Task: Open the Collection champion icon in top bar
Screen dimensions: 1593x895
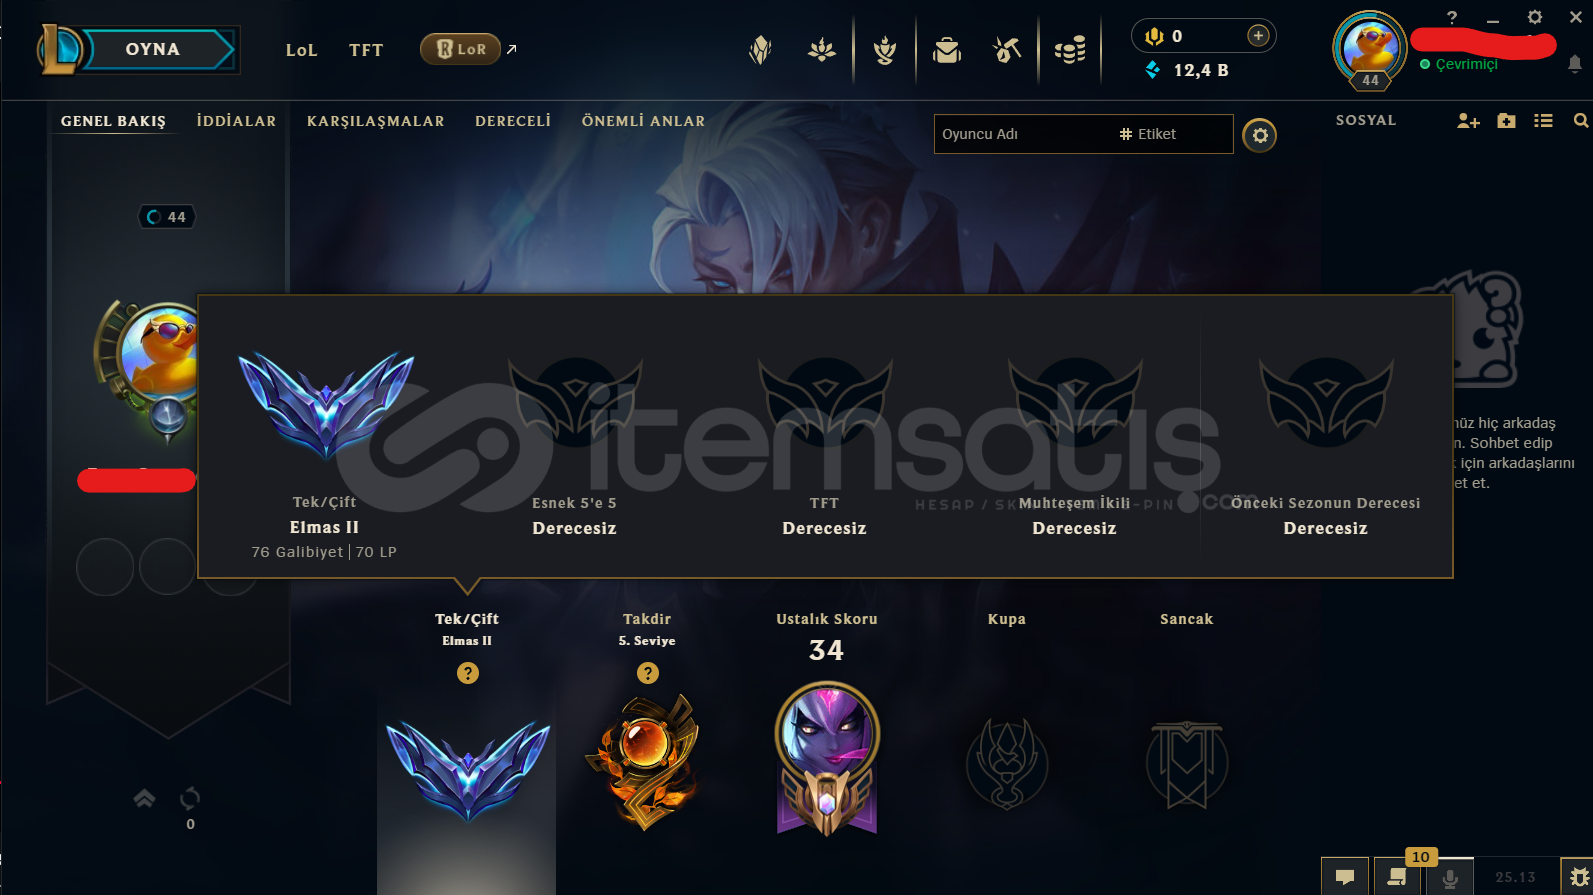Action: point(946,50)
